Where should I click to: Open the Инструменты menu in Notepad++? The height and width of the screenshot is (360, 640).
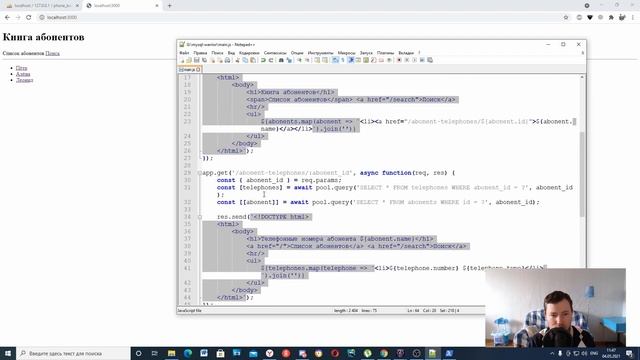tap(320, 53)
